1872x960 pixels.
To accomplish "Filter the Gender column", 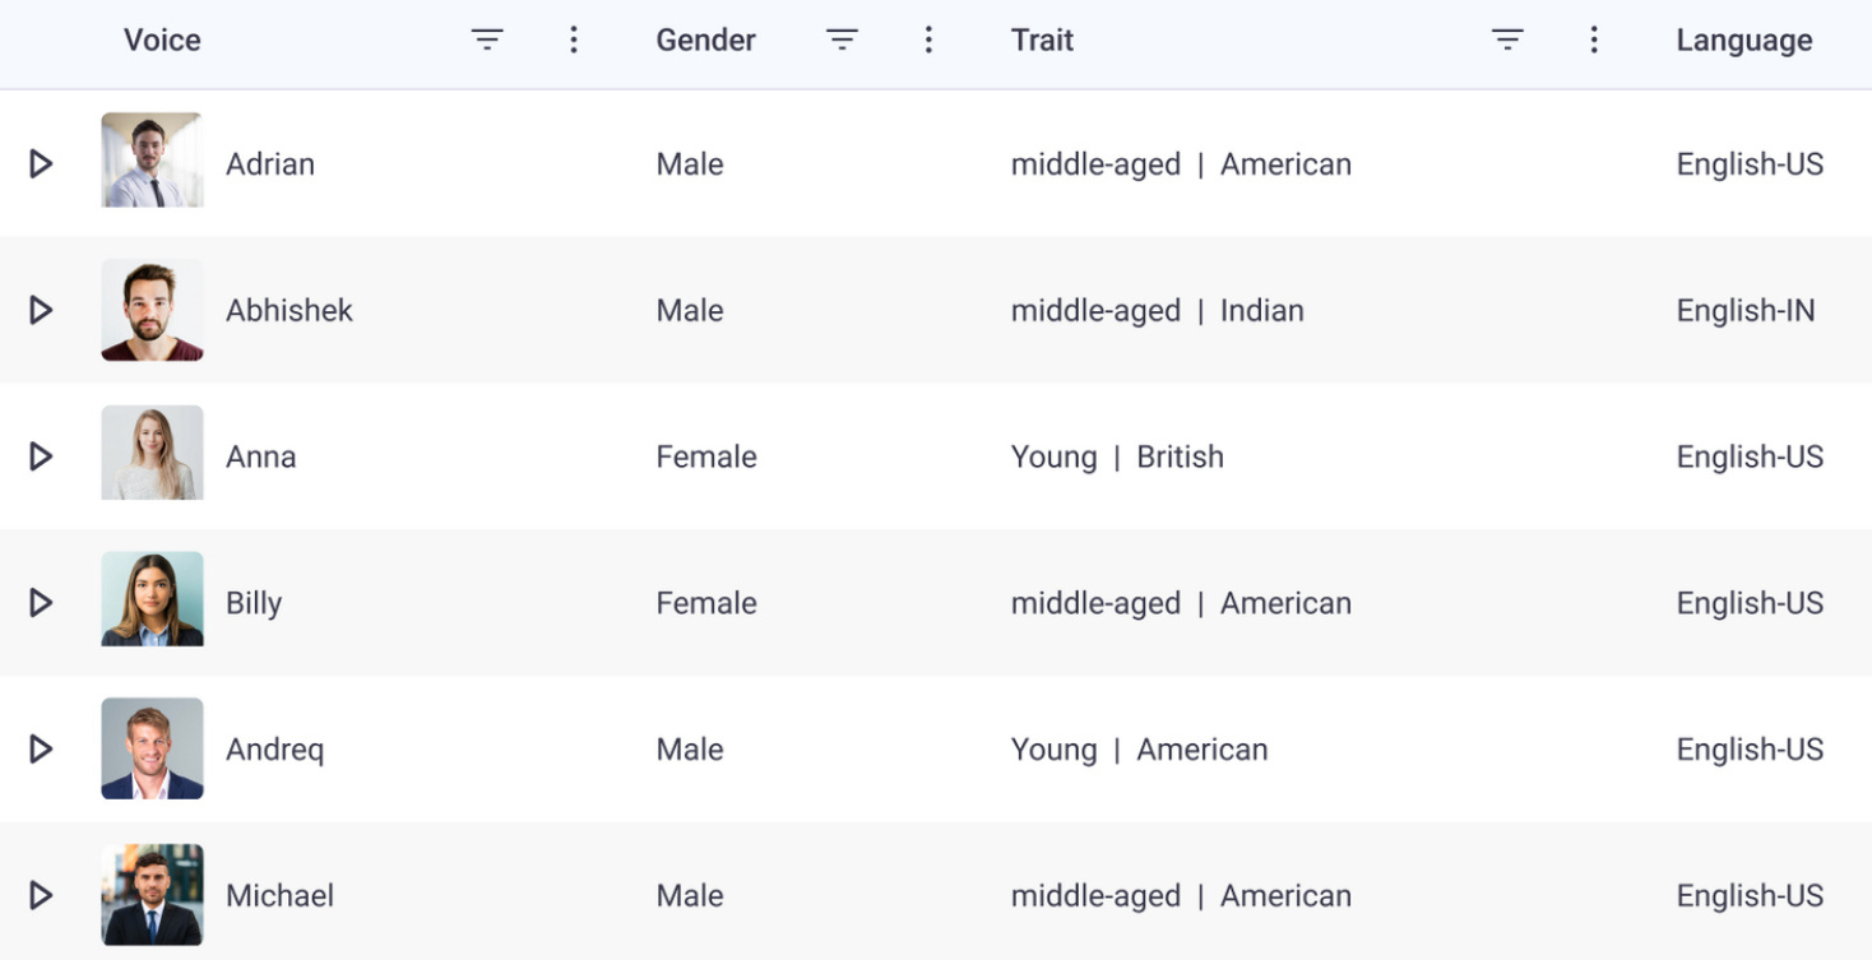I will tap(842, 40).
